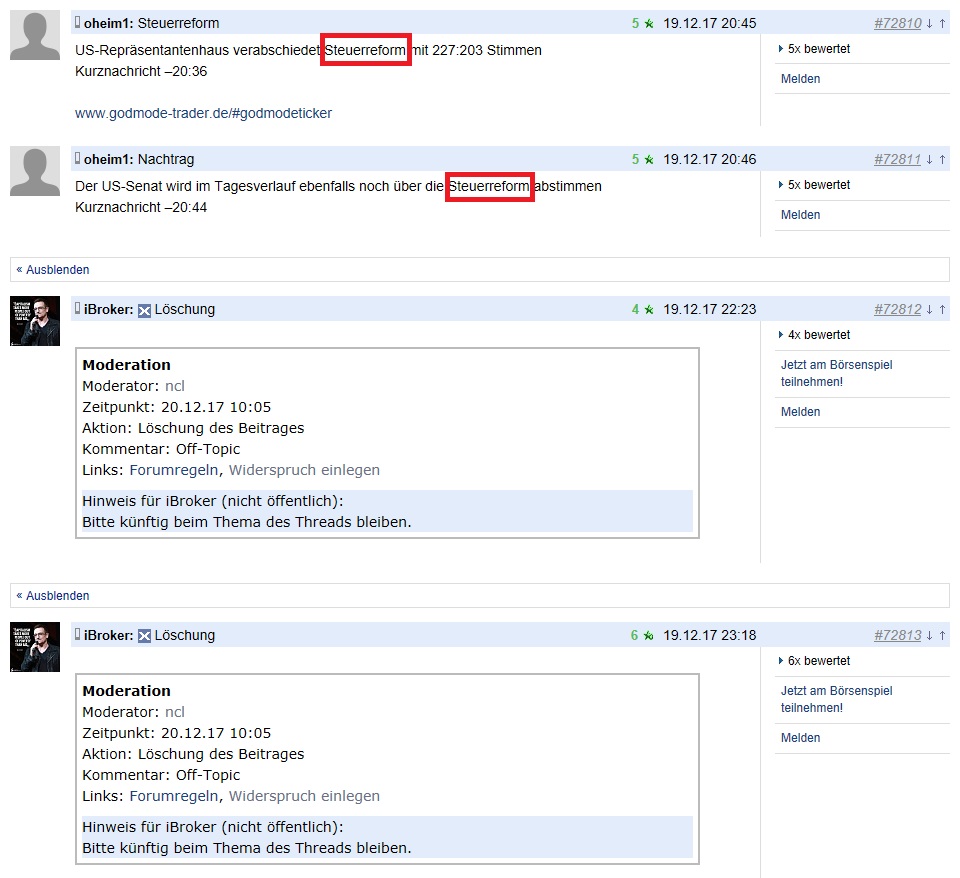
Task: Collapse post #72812 via the Ausblenden link above it
Action: pos(53,269)
